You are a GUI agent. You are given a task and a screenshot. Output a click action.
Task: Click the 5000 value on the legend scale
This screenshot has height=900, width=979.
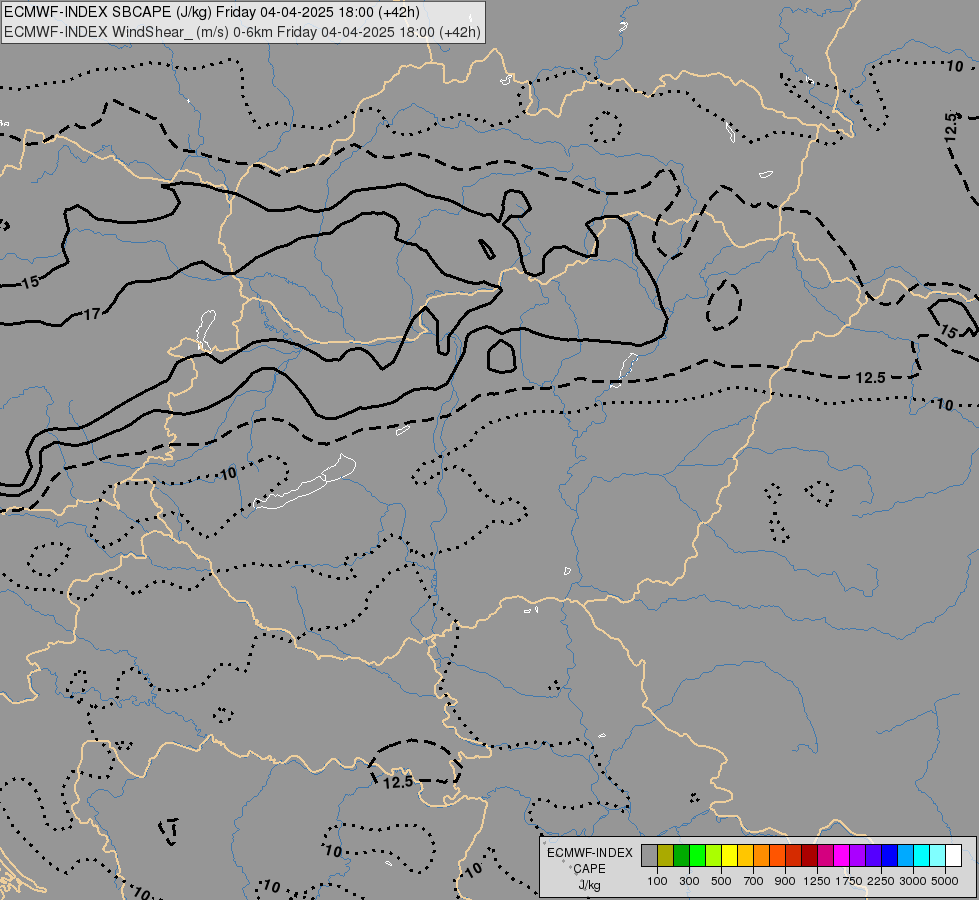(945, 881)
